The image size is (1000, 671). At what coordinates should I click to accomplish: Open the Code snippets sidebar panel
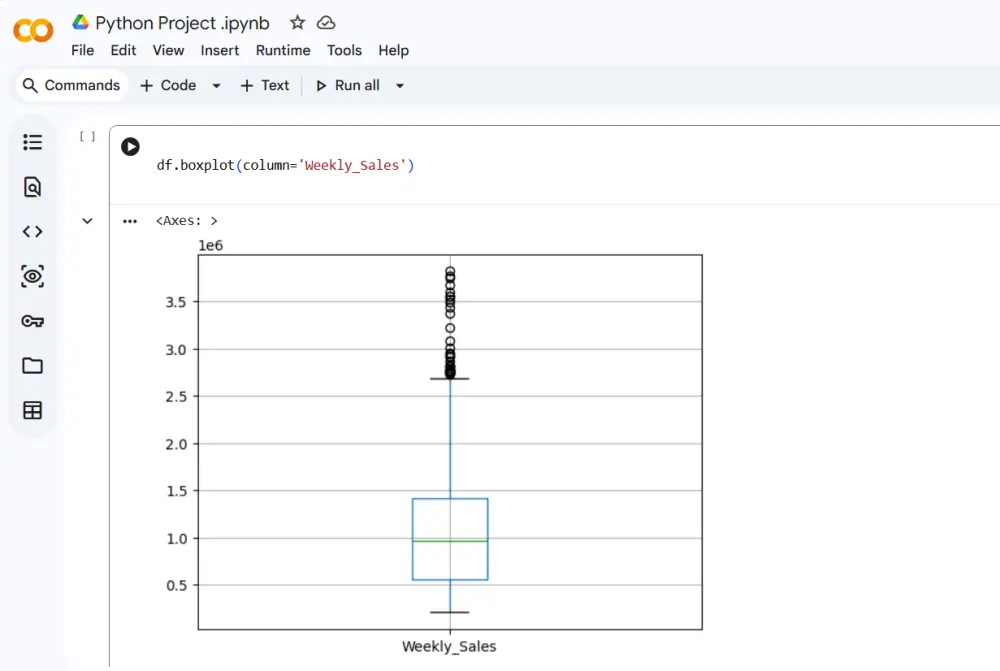[33, 232]
